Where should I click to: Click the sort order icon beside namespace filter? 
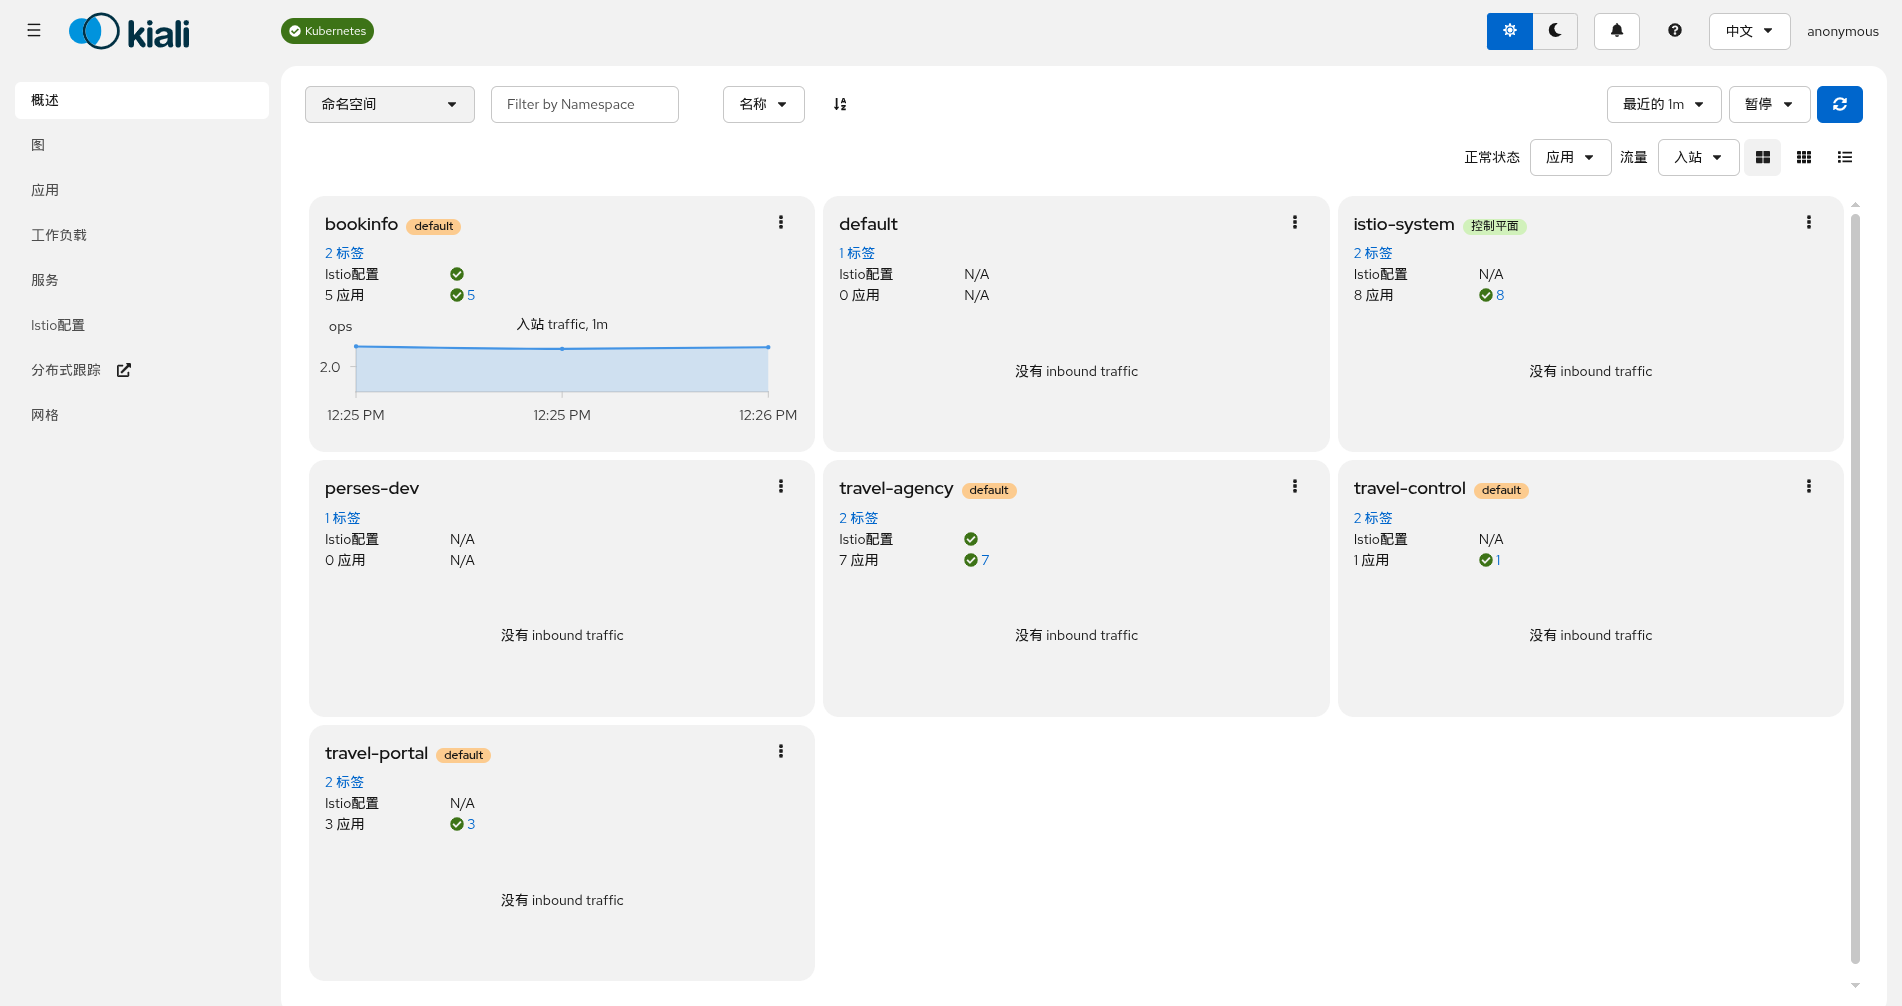(x=840, y=104)
